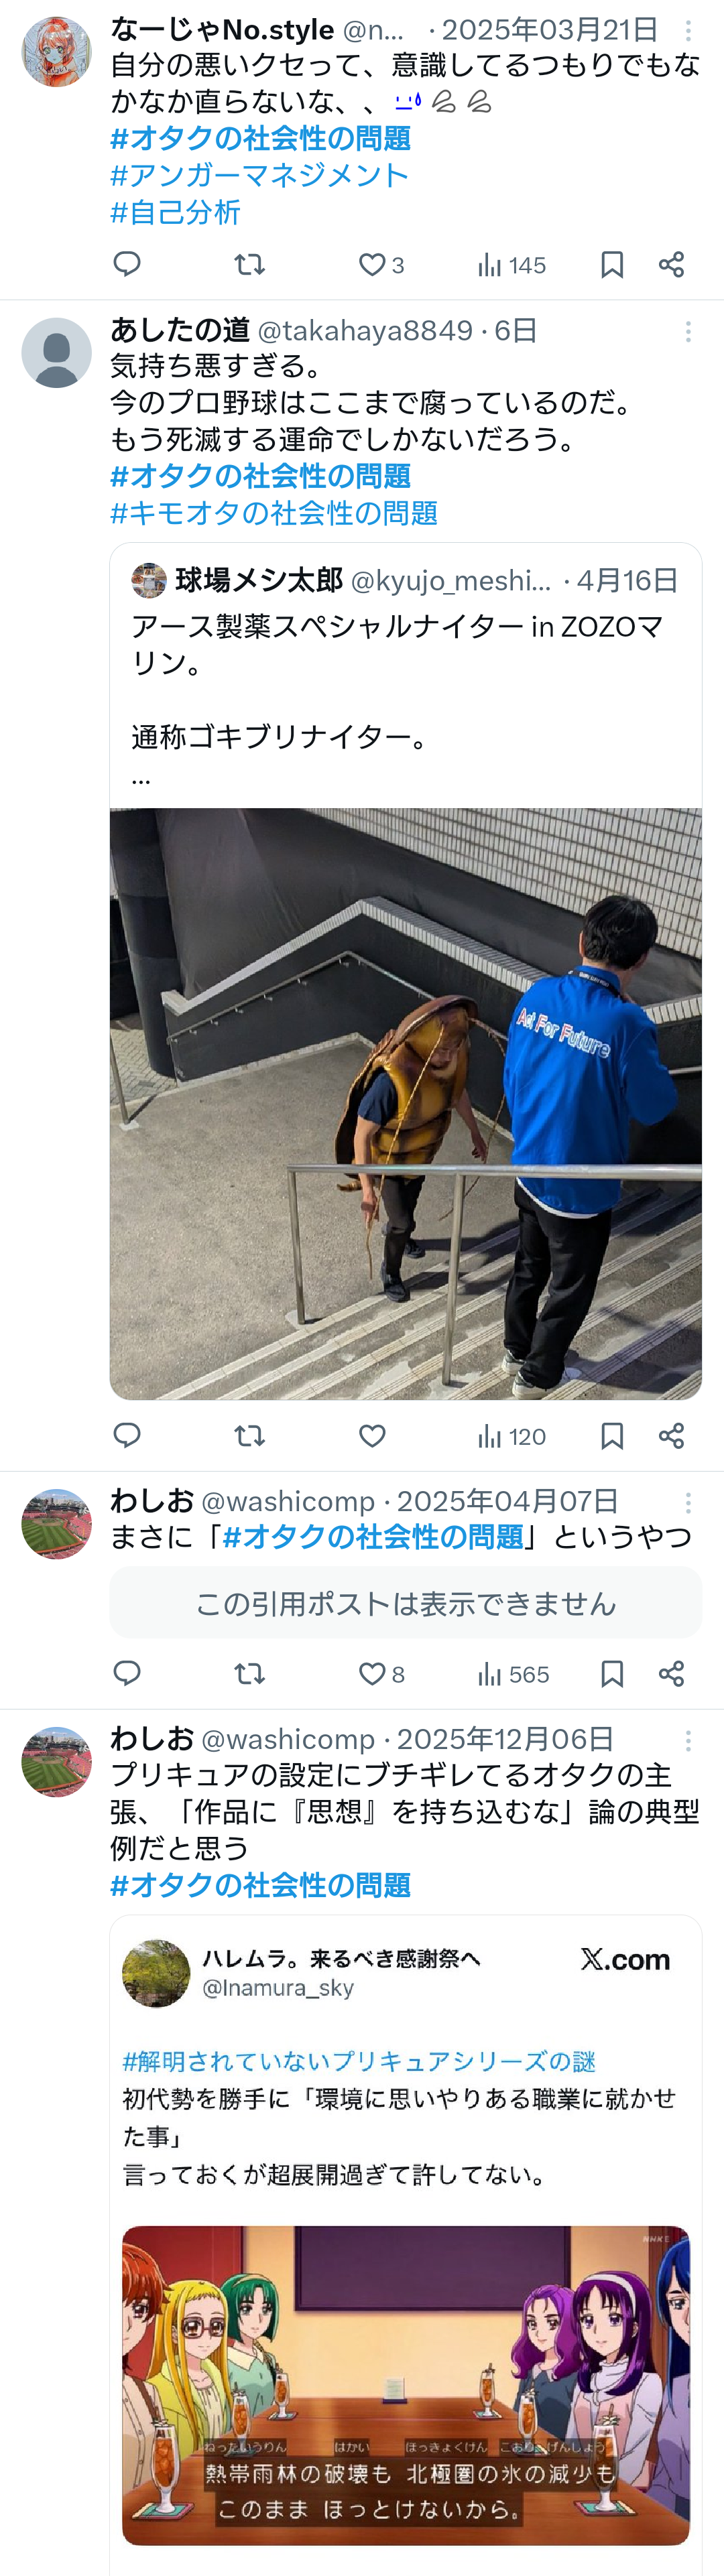Open more options for あしたの道 post

pyautogui.click(x=688, y=332)
